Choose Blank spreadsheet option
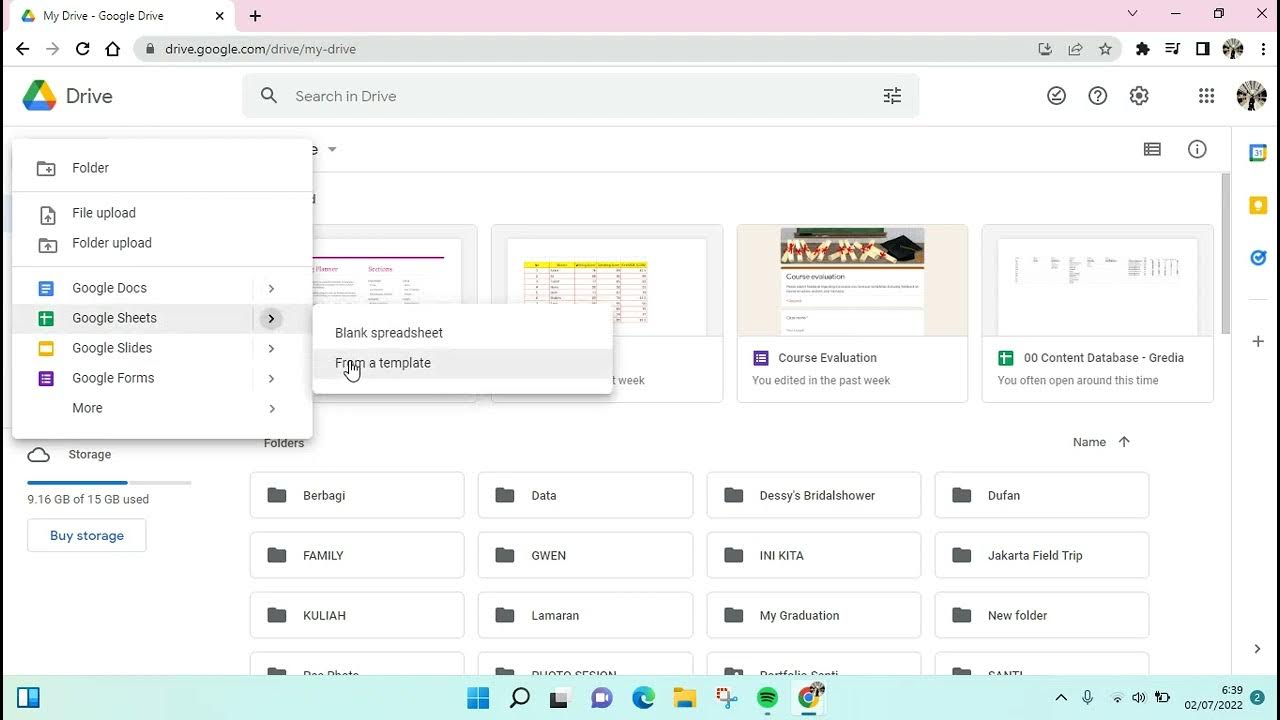The height and width of the screenshot is (720, 1280). coord(462,333)
